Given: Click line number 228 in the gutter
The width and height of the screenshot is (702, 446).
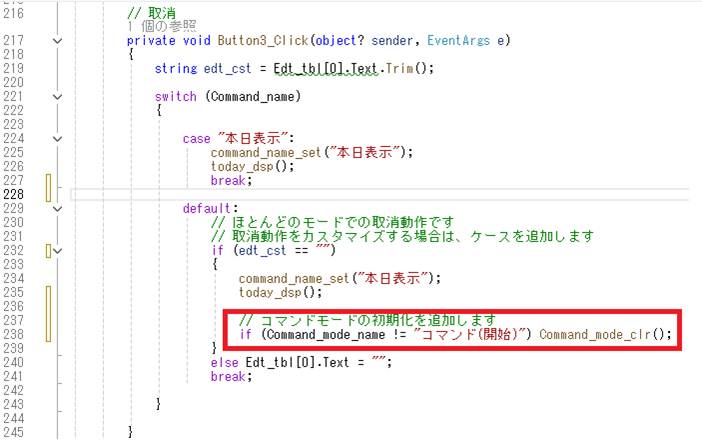Looking at the screenshot, I should point(16,194).
